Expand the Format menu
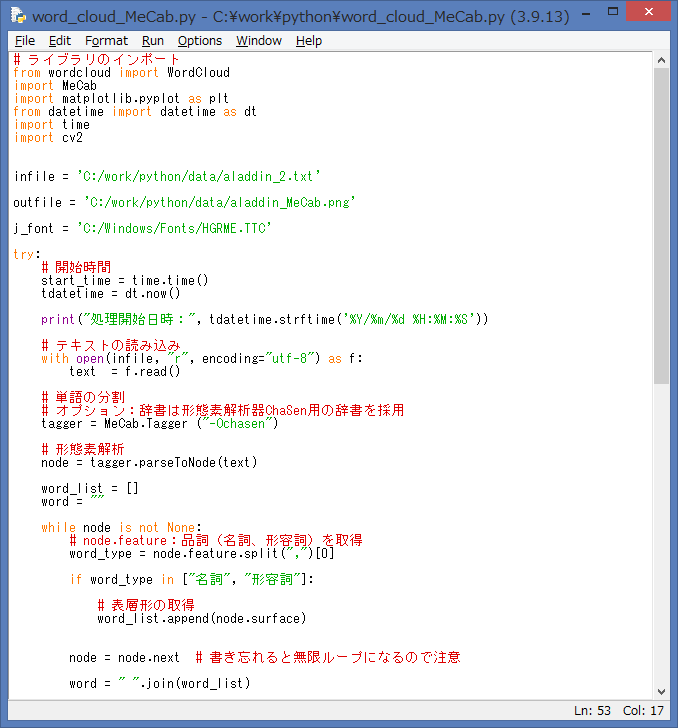The width and height of the screenshot is (678, 728). tap(106, 41)
